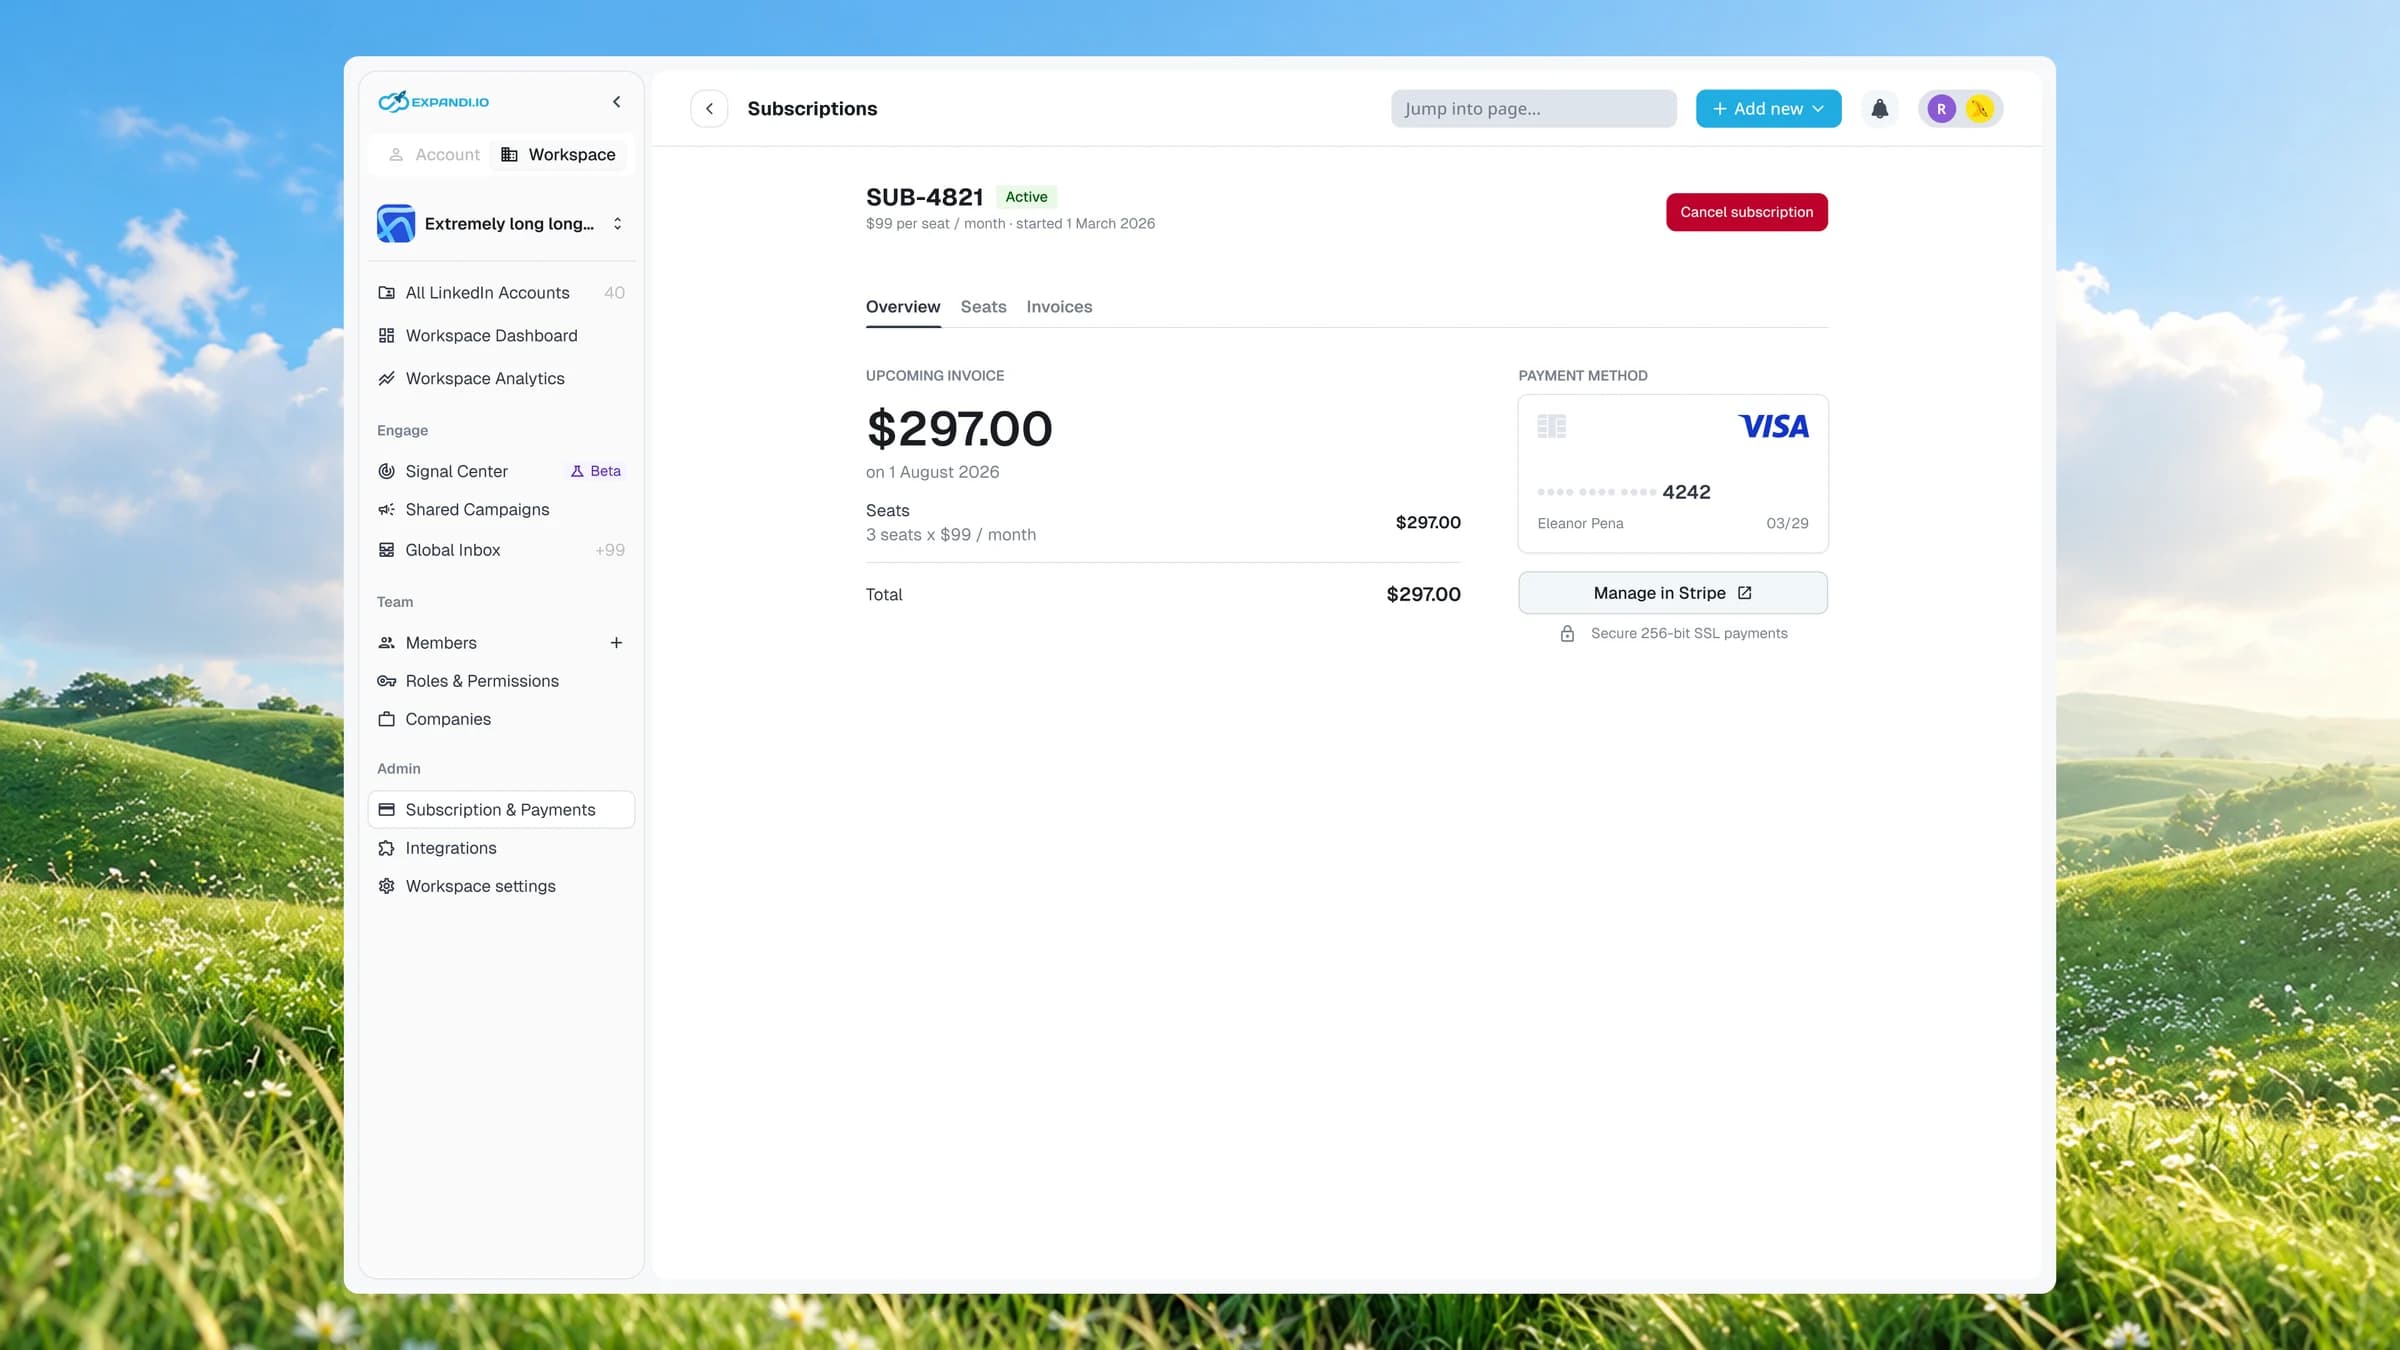Expand the workspace switcher arrows
Viewport: 2400px width, 1350px height.
(x=617, y=224)
